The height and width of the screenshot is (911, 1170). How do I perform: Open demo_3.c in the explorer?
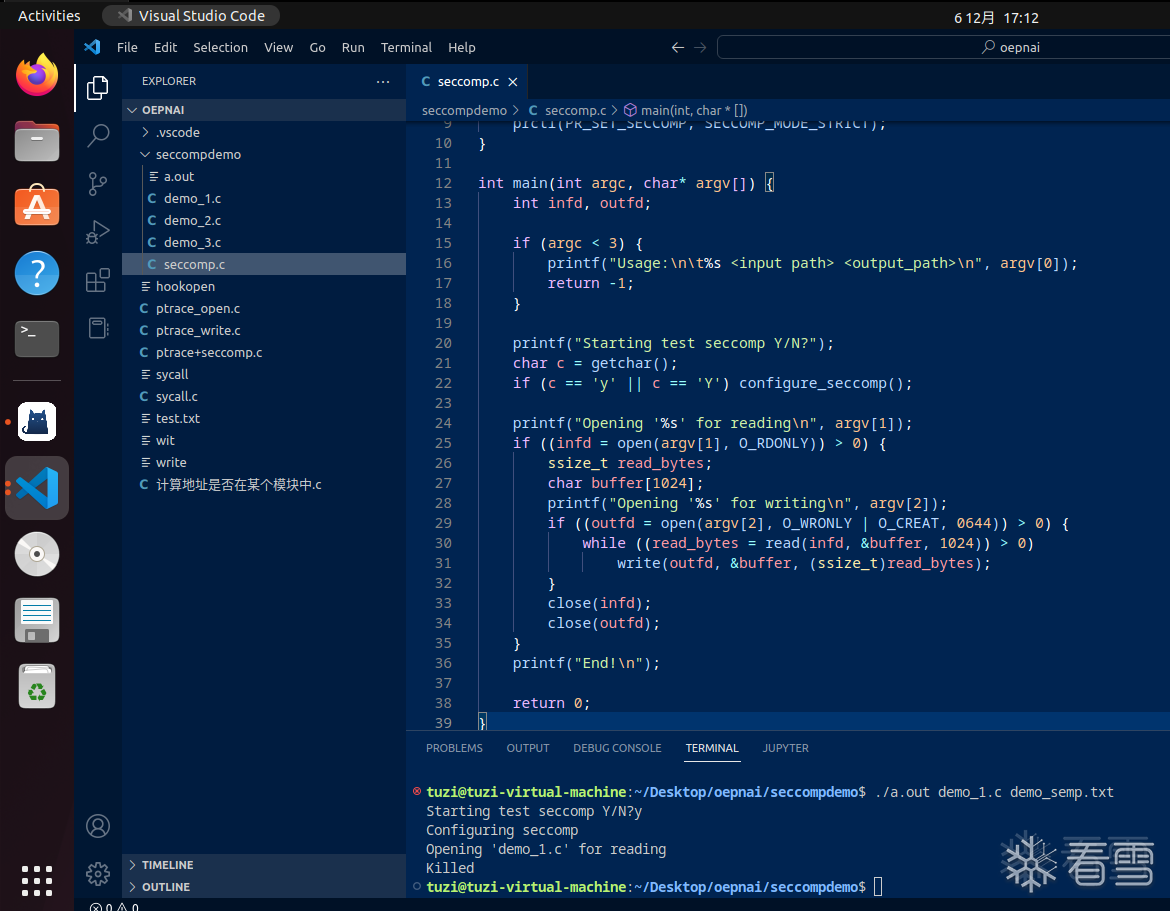click(x=264, y=242)
